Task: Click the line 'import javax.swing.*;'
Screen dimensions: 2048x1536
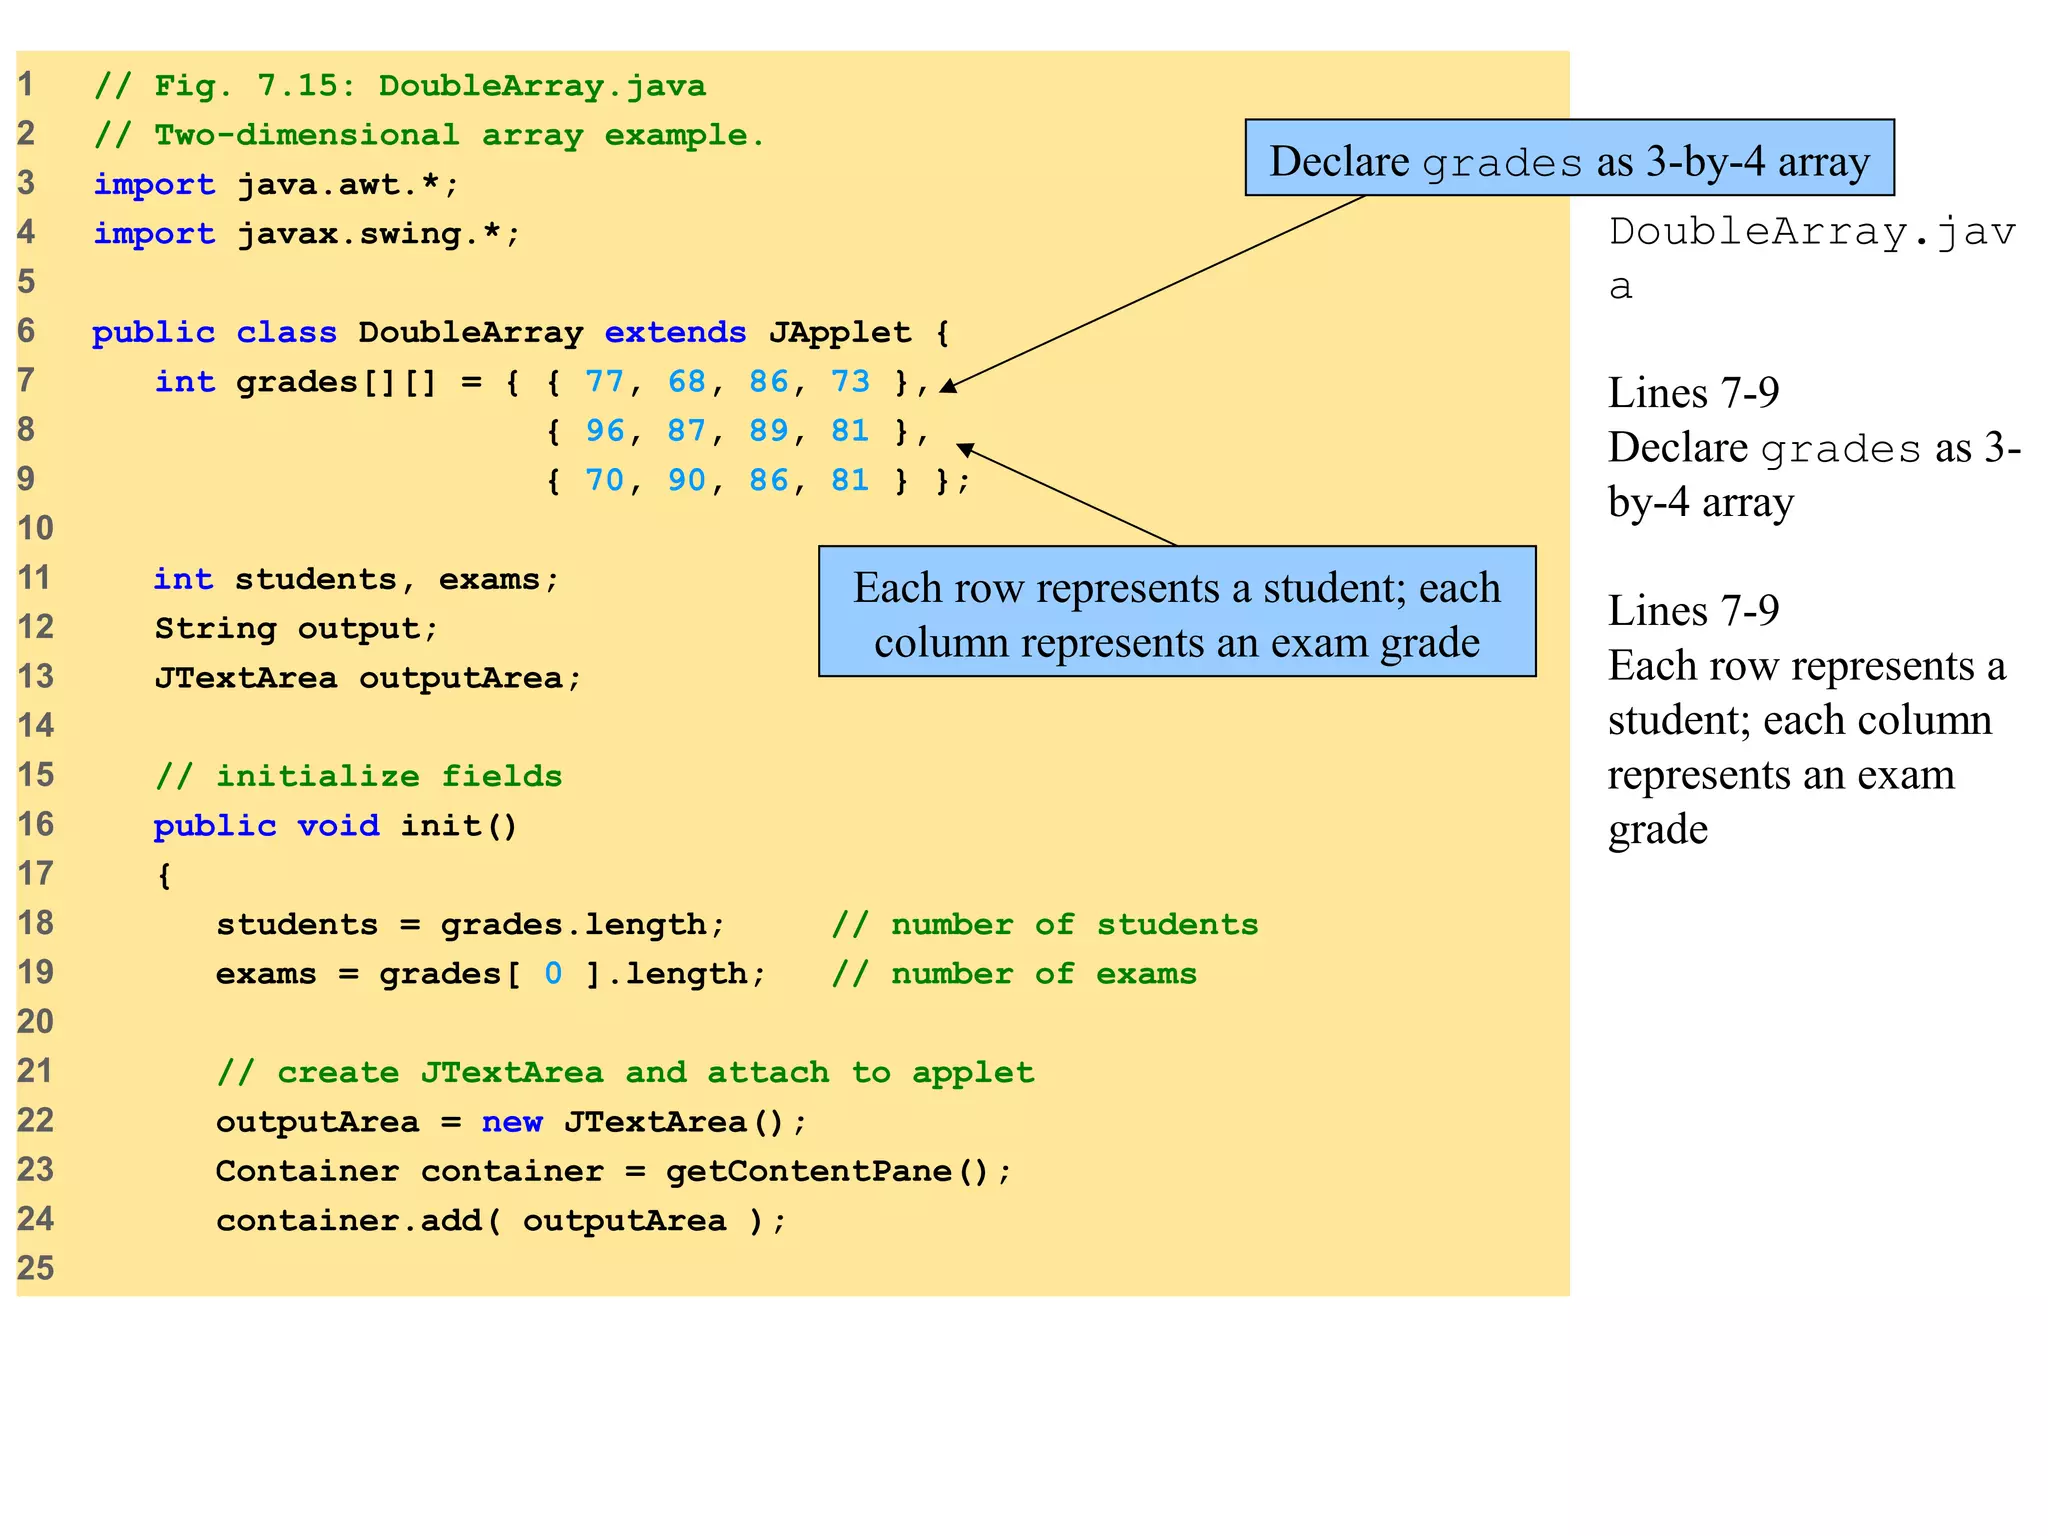Action: point(307,234)
